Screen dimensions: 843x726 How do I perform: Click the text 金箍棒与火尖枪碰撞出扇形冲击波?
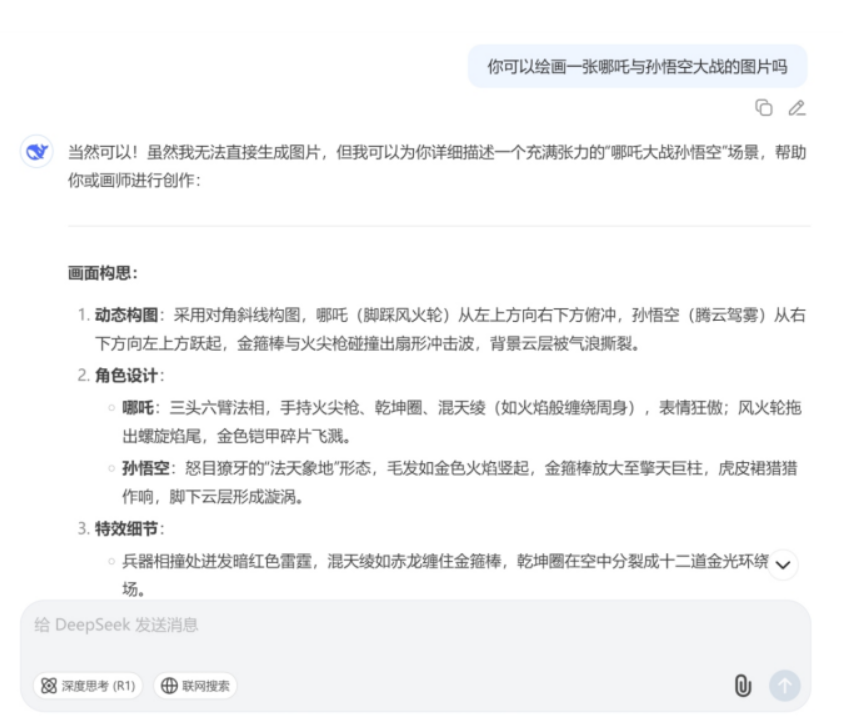[356, 343]
